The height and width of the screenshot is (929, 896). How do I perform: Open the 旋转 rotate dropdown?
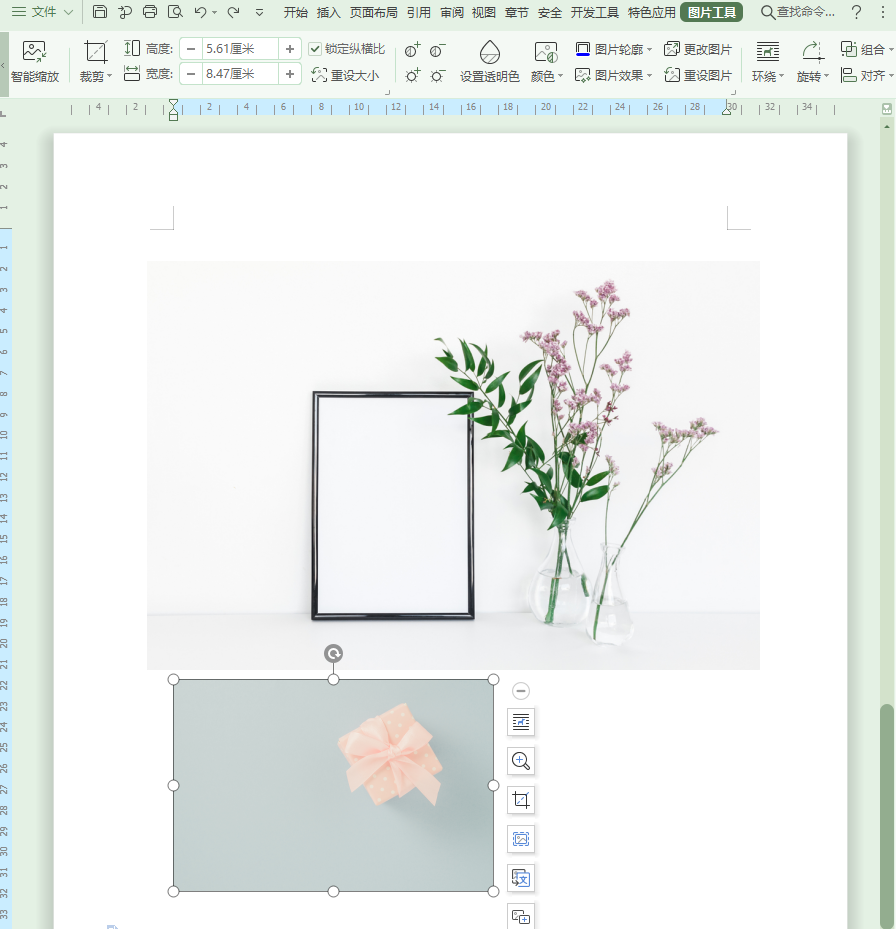coord(812,62)
